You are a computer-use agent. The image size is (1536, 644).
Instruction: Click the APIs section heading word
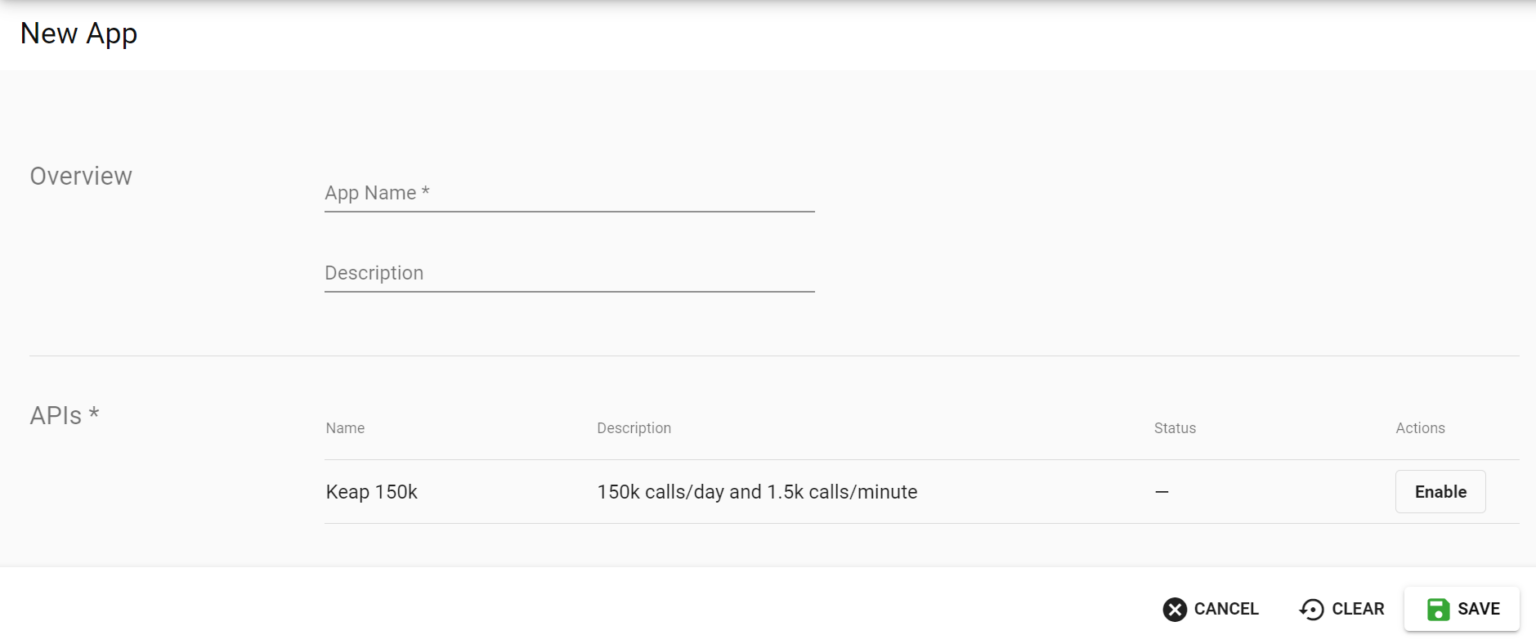click(56, 415)
